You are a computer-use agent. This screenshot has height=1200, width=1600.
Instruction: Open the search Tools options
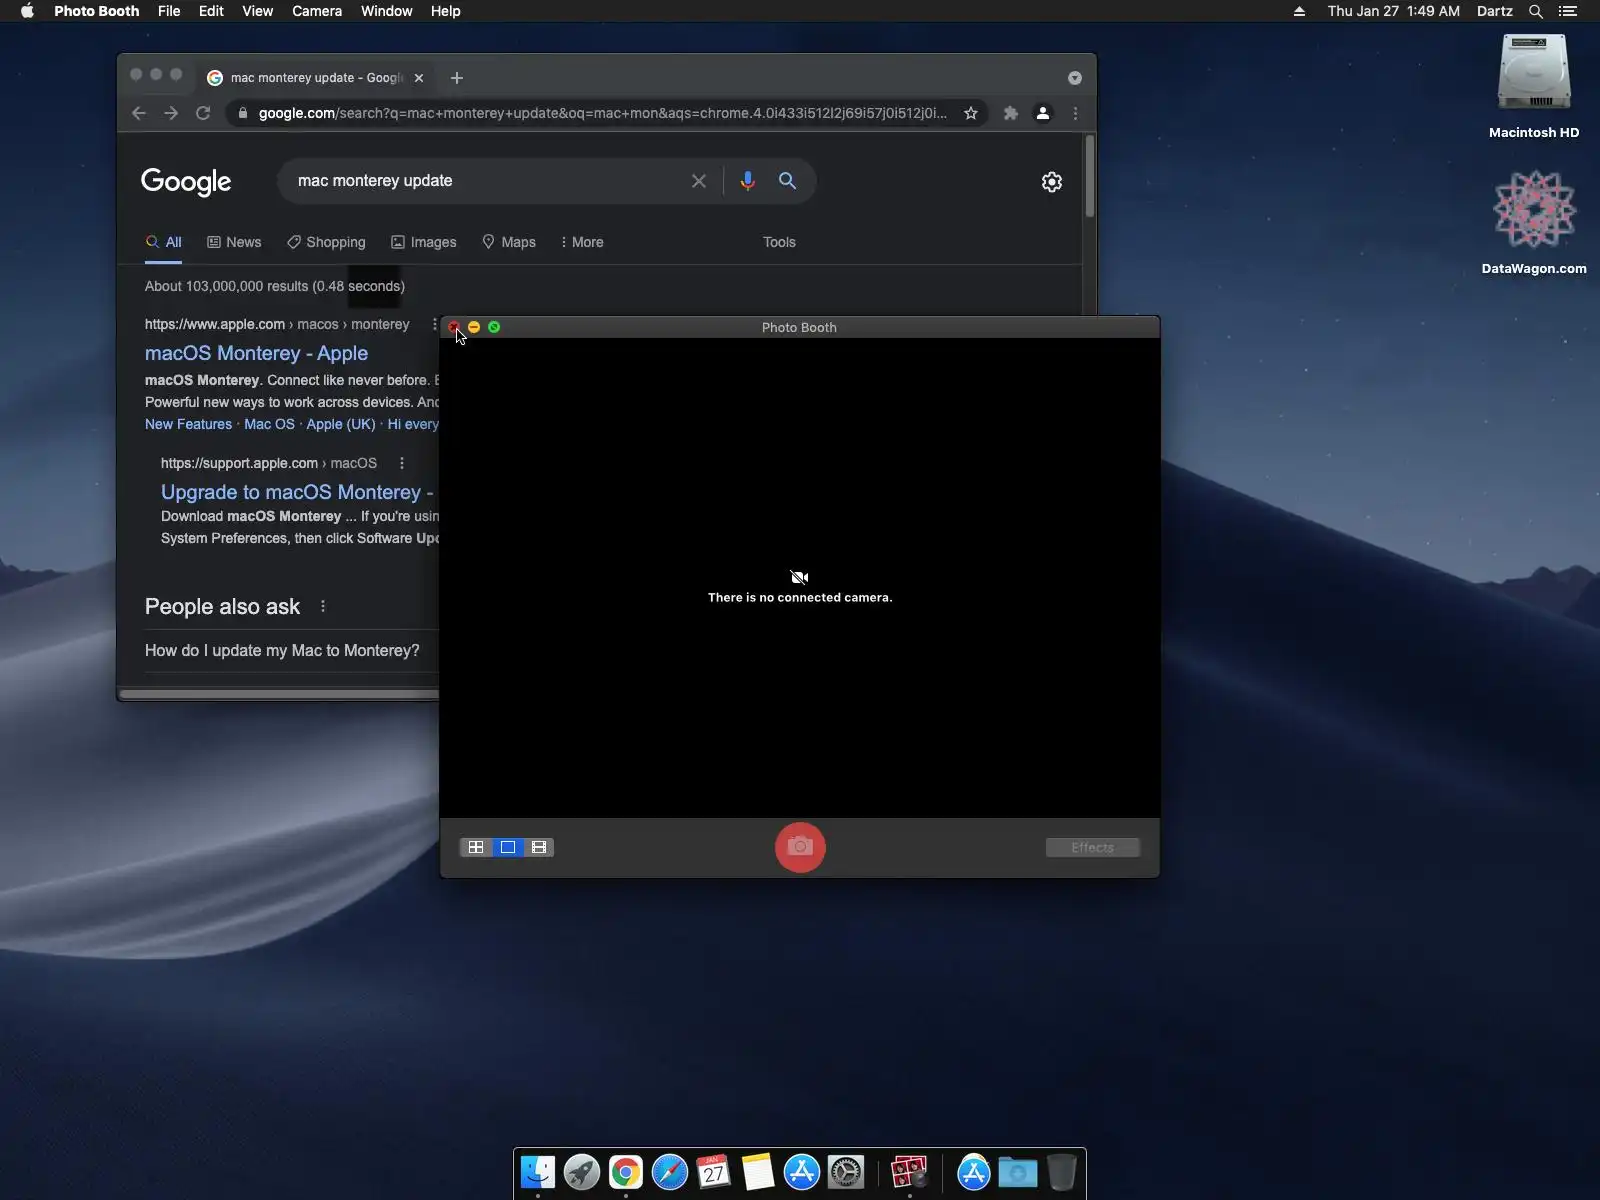tap(779, 242)
